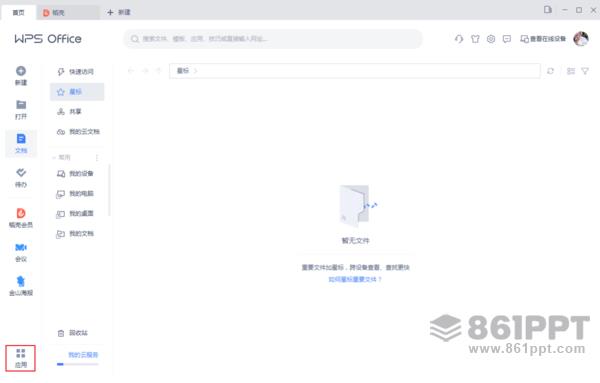The height and width of the screenshot is (383, 600).
Task: Click the headset customer service icon
Action: tap(459, 39)
